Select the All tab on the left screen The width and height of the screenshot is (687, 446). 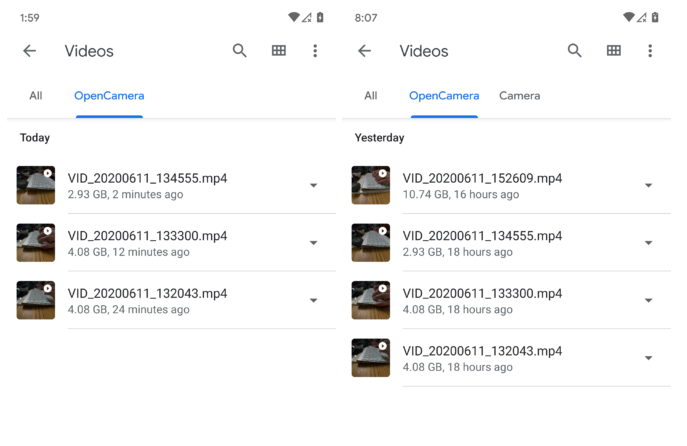tap(36, 96)
